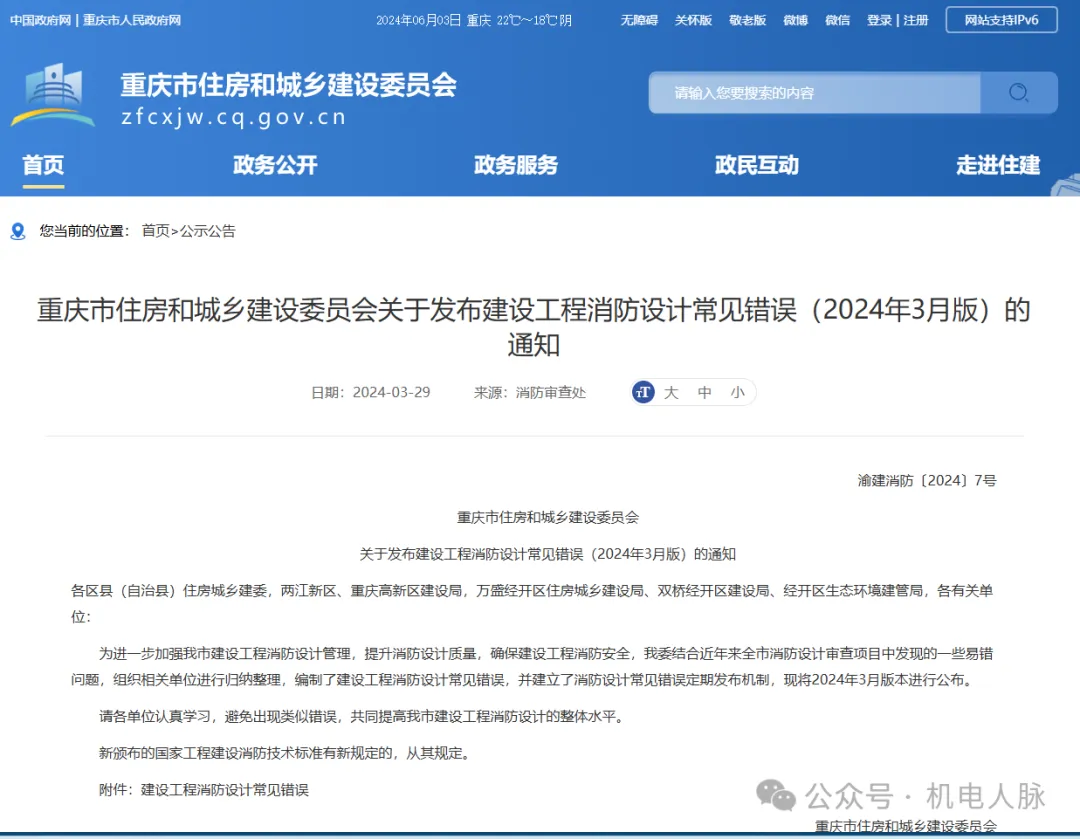
Task: Select 大 to enlarge article text
Action: pos(671,392)
